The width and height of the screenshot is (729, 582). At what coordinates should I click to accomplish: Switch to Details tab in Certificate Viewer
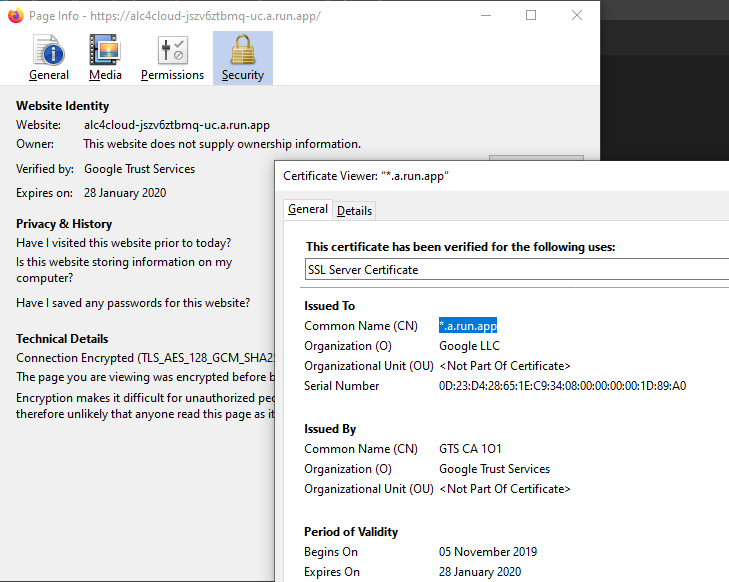pyautogui.click(x=354, y=211)
